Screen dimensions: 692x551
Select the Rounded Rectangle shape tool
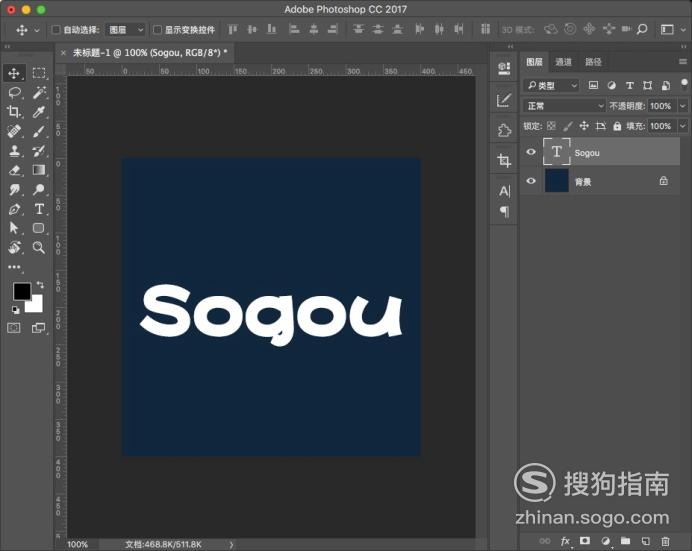(39, 228)
